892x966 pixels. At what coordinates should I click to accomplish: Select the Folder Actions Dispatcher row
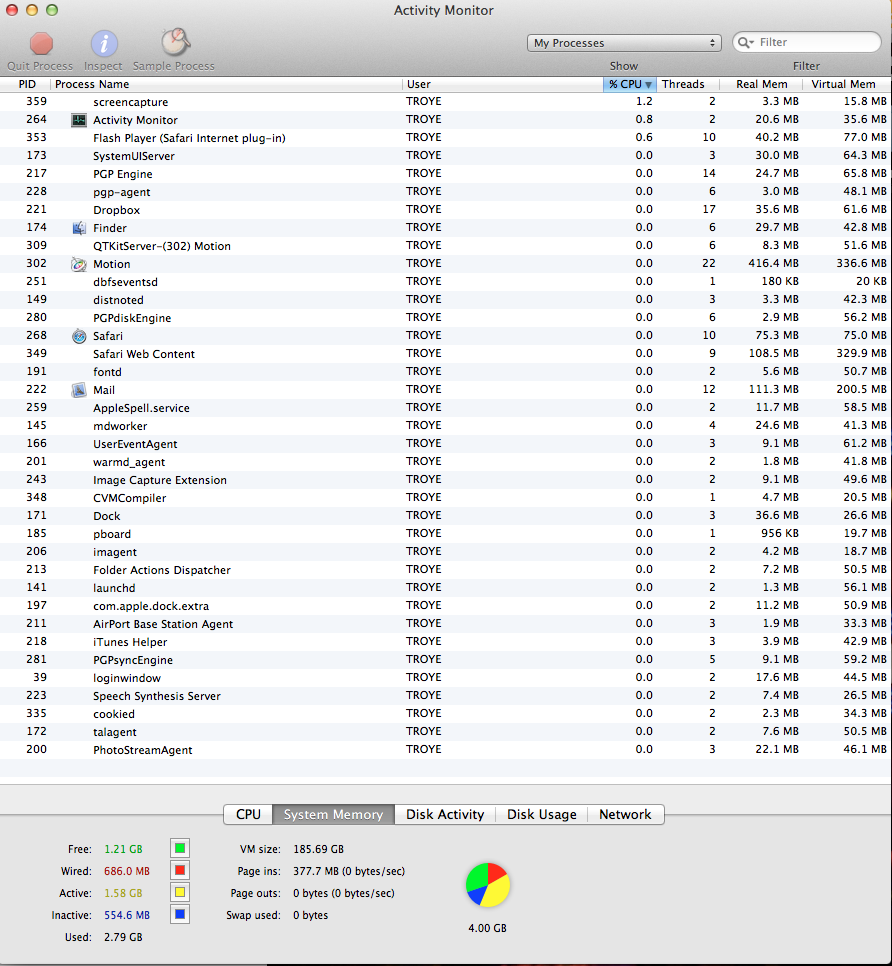click(446, 570)
